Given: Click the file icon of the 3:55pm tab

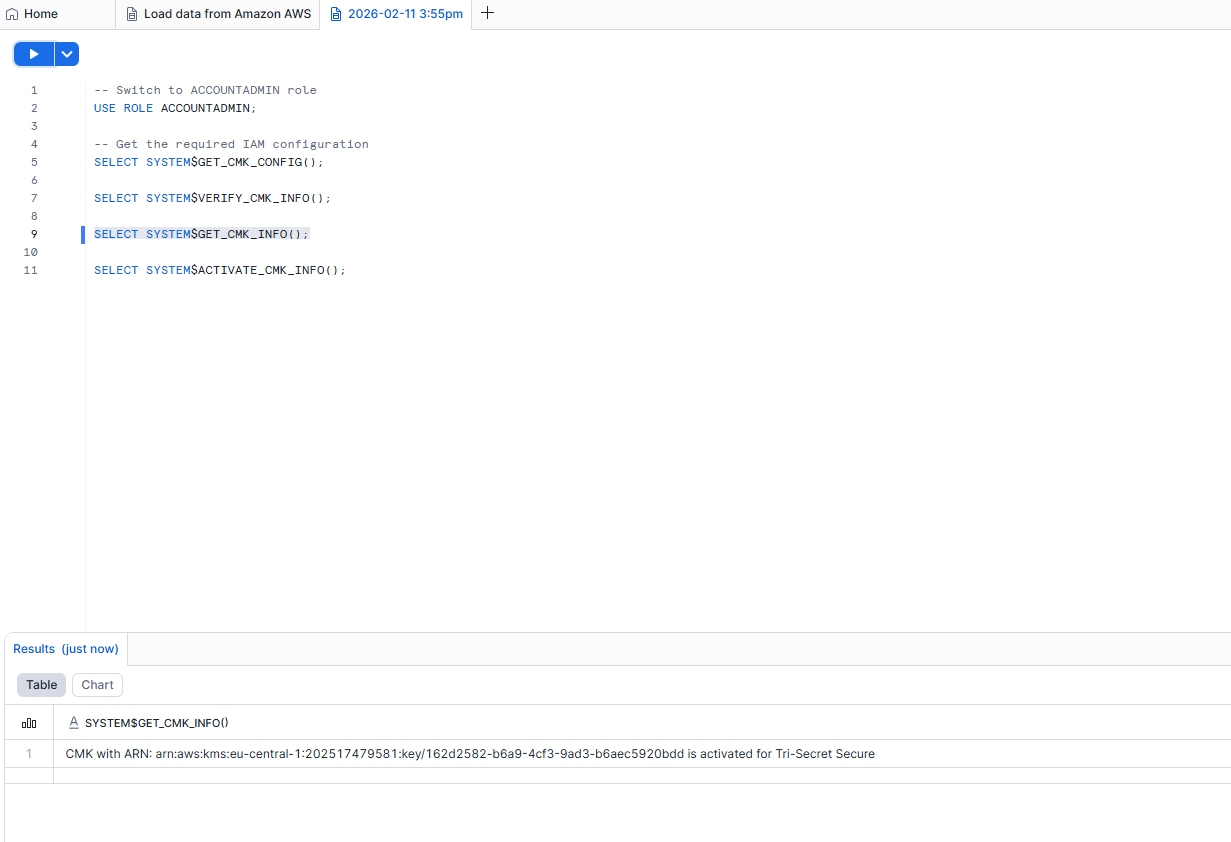Looking at the screenshot, I should 336,14.
